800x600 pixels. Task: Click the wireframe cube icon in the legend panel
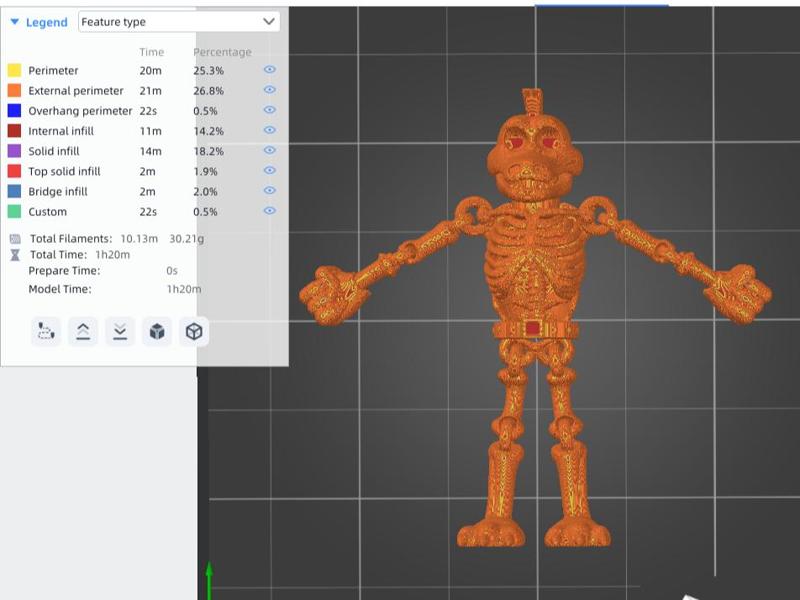click(x=194, y=332)
